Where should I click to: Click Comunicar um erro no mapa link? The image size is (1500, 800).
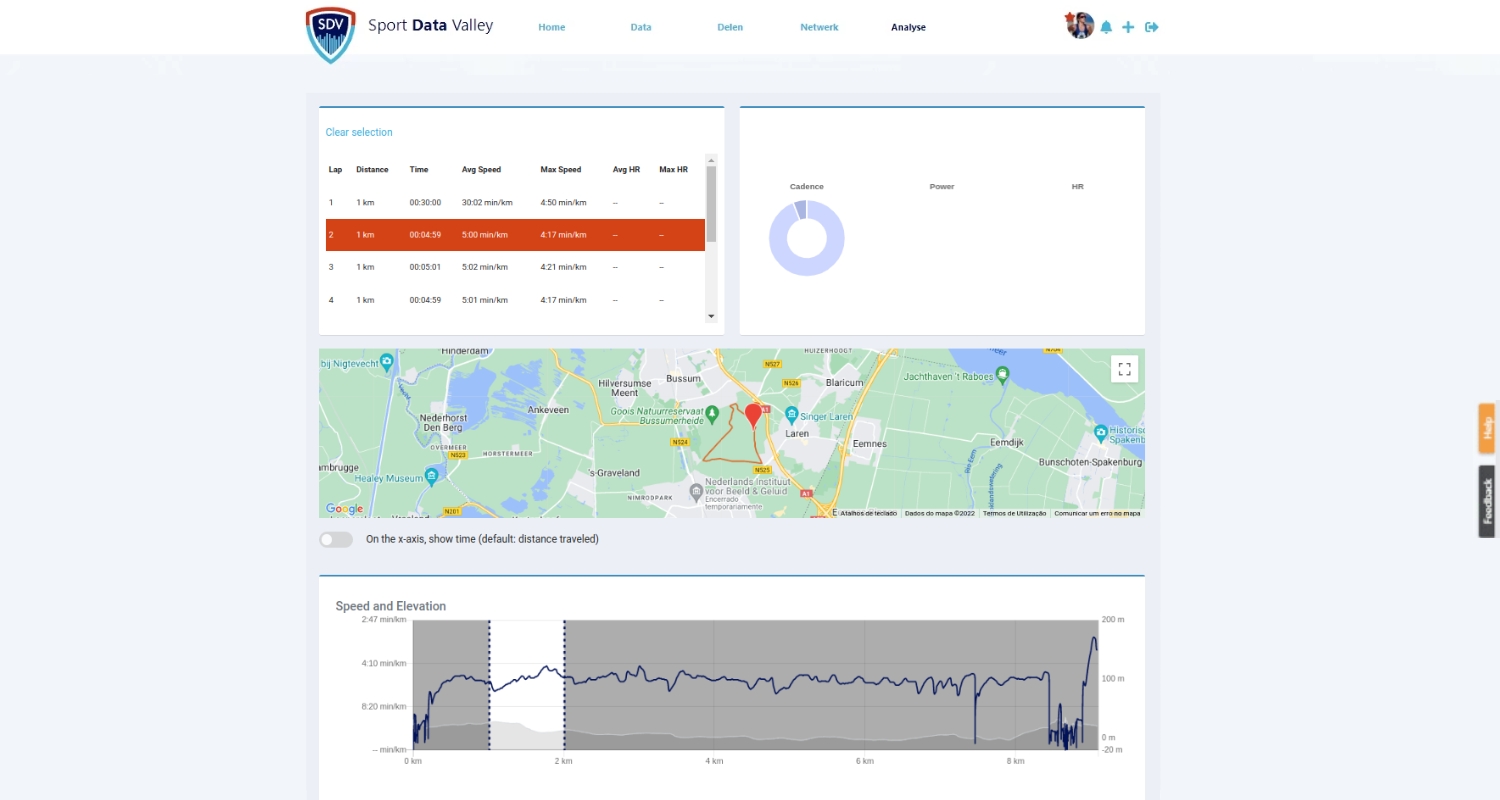(1097, 513)
